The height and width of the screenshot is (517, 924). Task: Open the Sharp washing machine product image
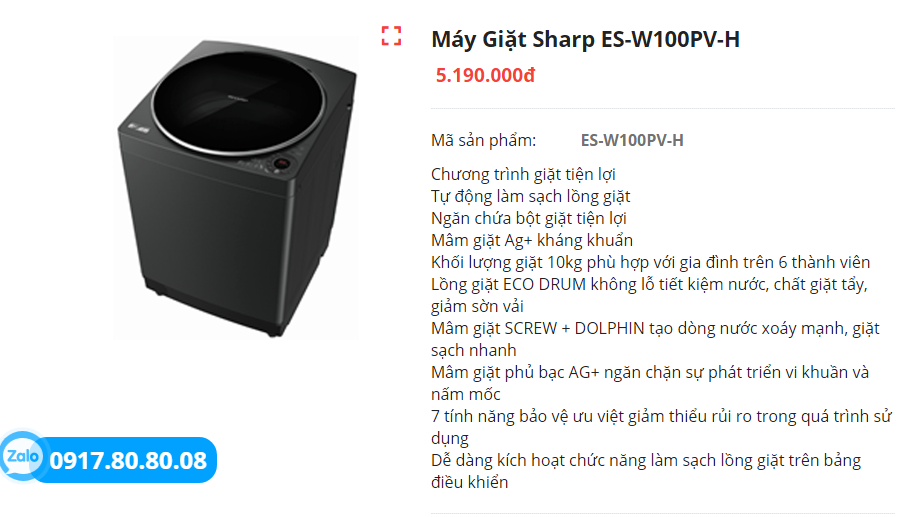(236, 187)
